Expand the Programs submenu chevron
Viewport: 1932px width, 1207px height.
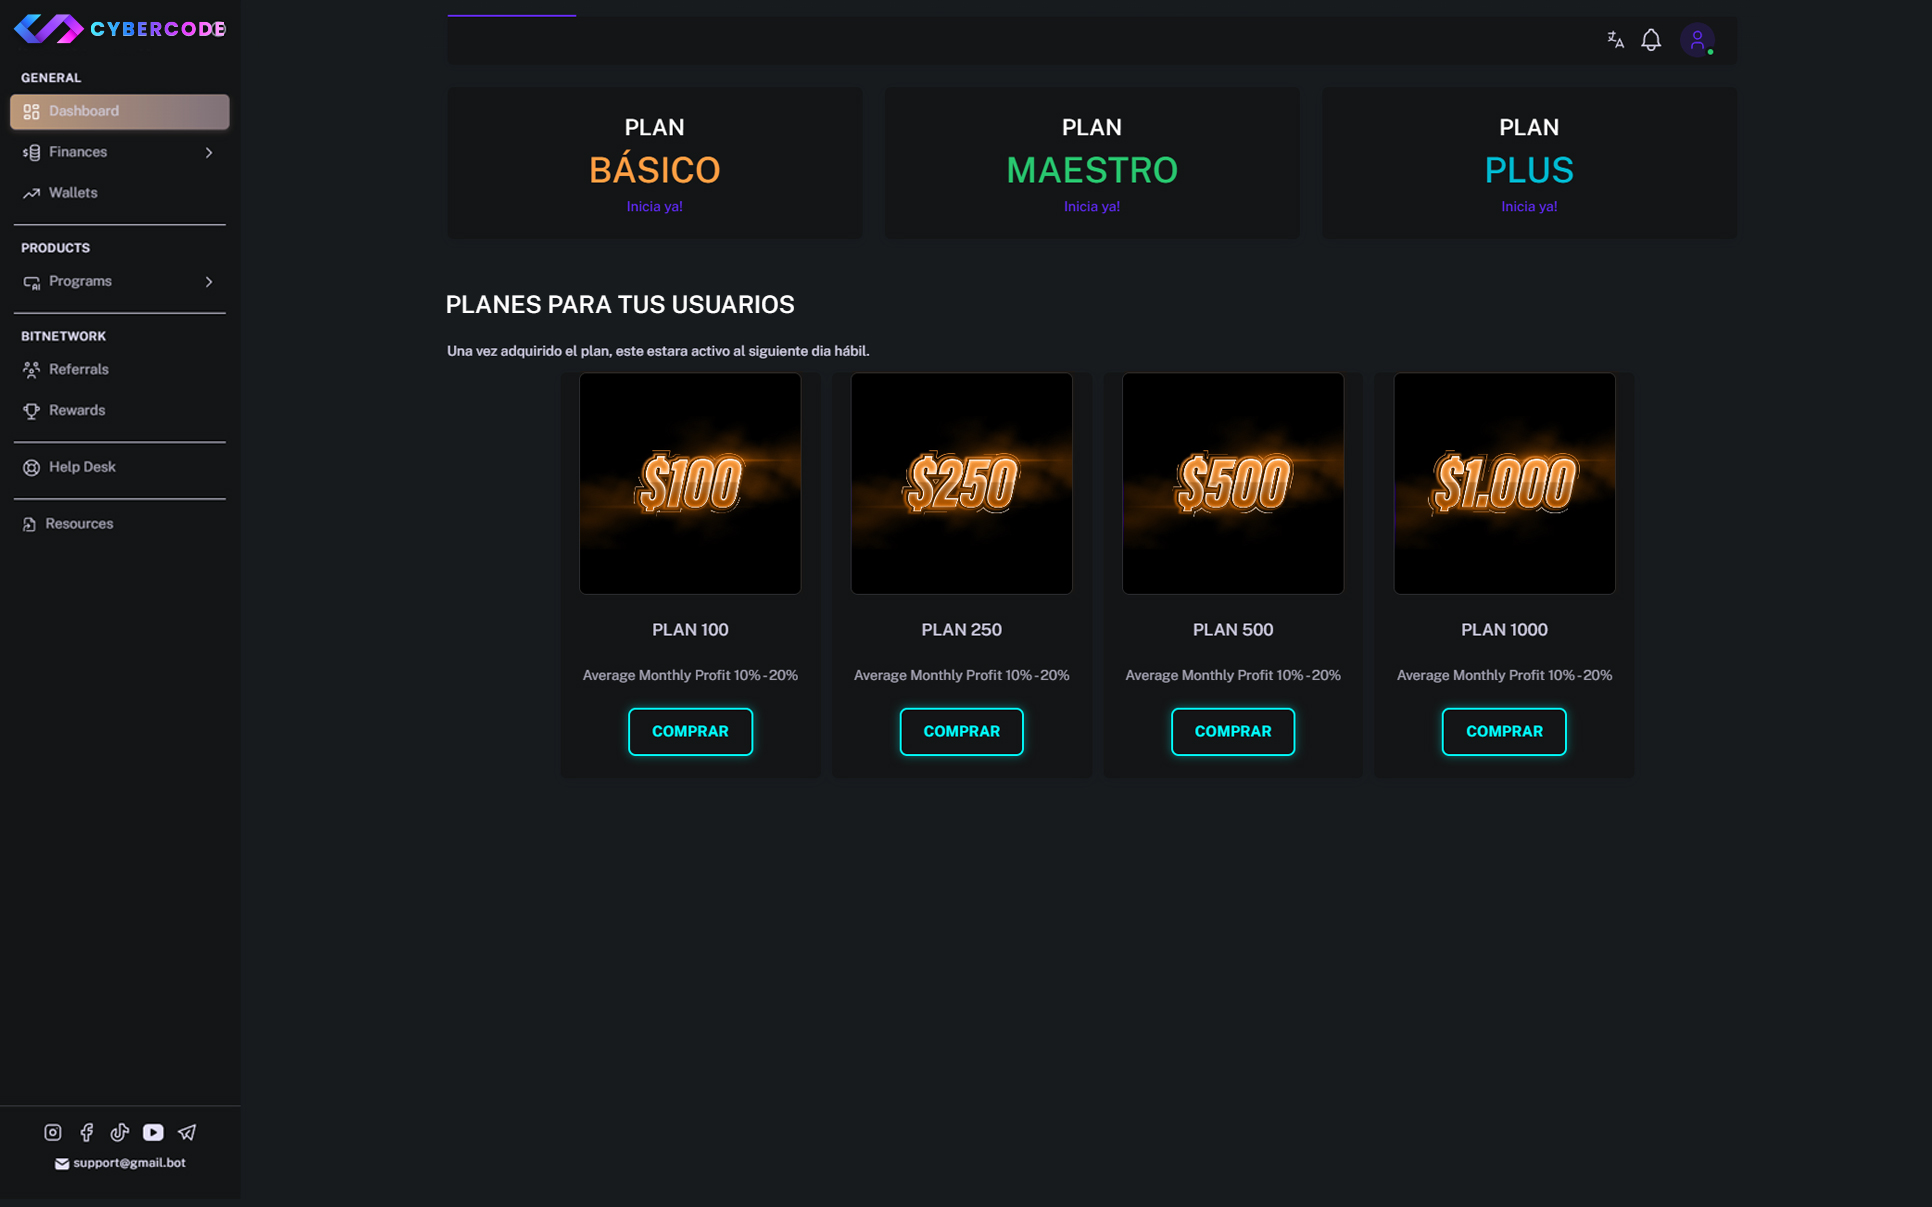tap(209, 282)
